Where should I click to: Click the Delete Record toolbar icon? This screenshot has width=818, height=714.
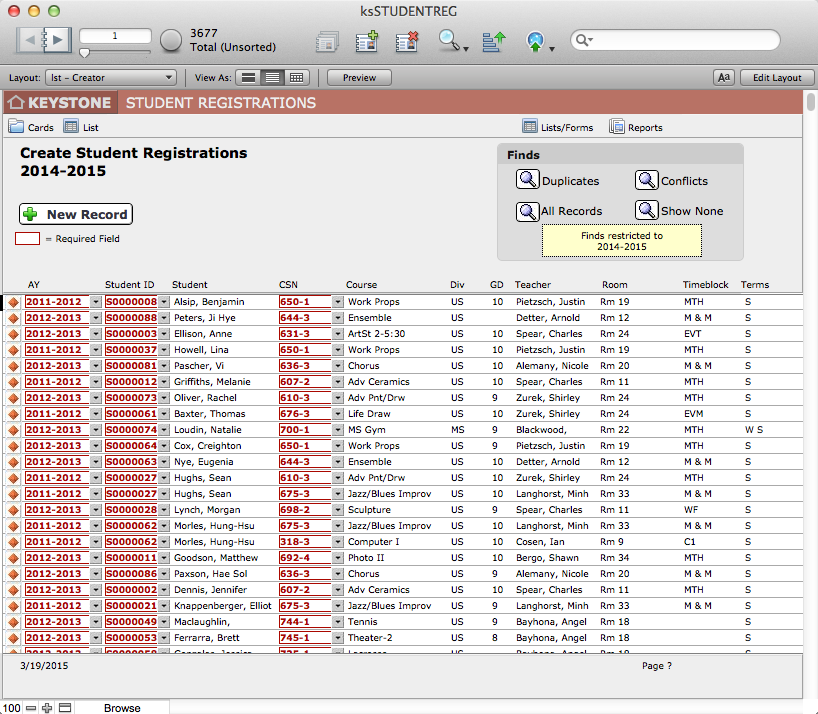(x=406, y=41)
